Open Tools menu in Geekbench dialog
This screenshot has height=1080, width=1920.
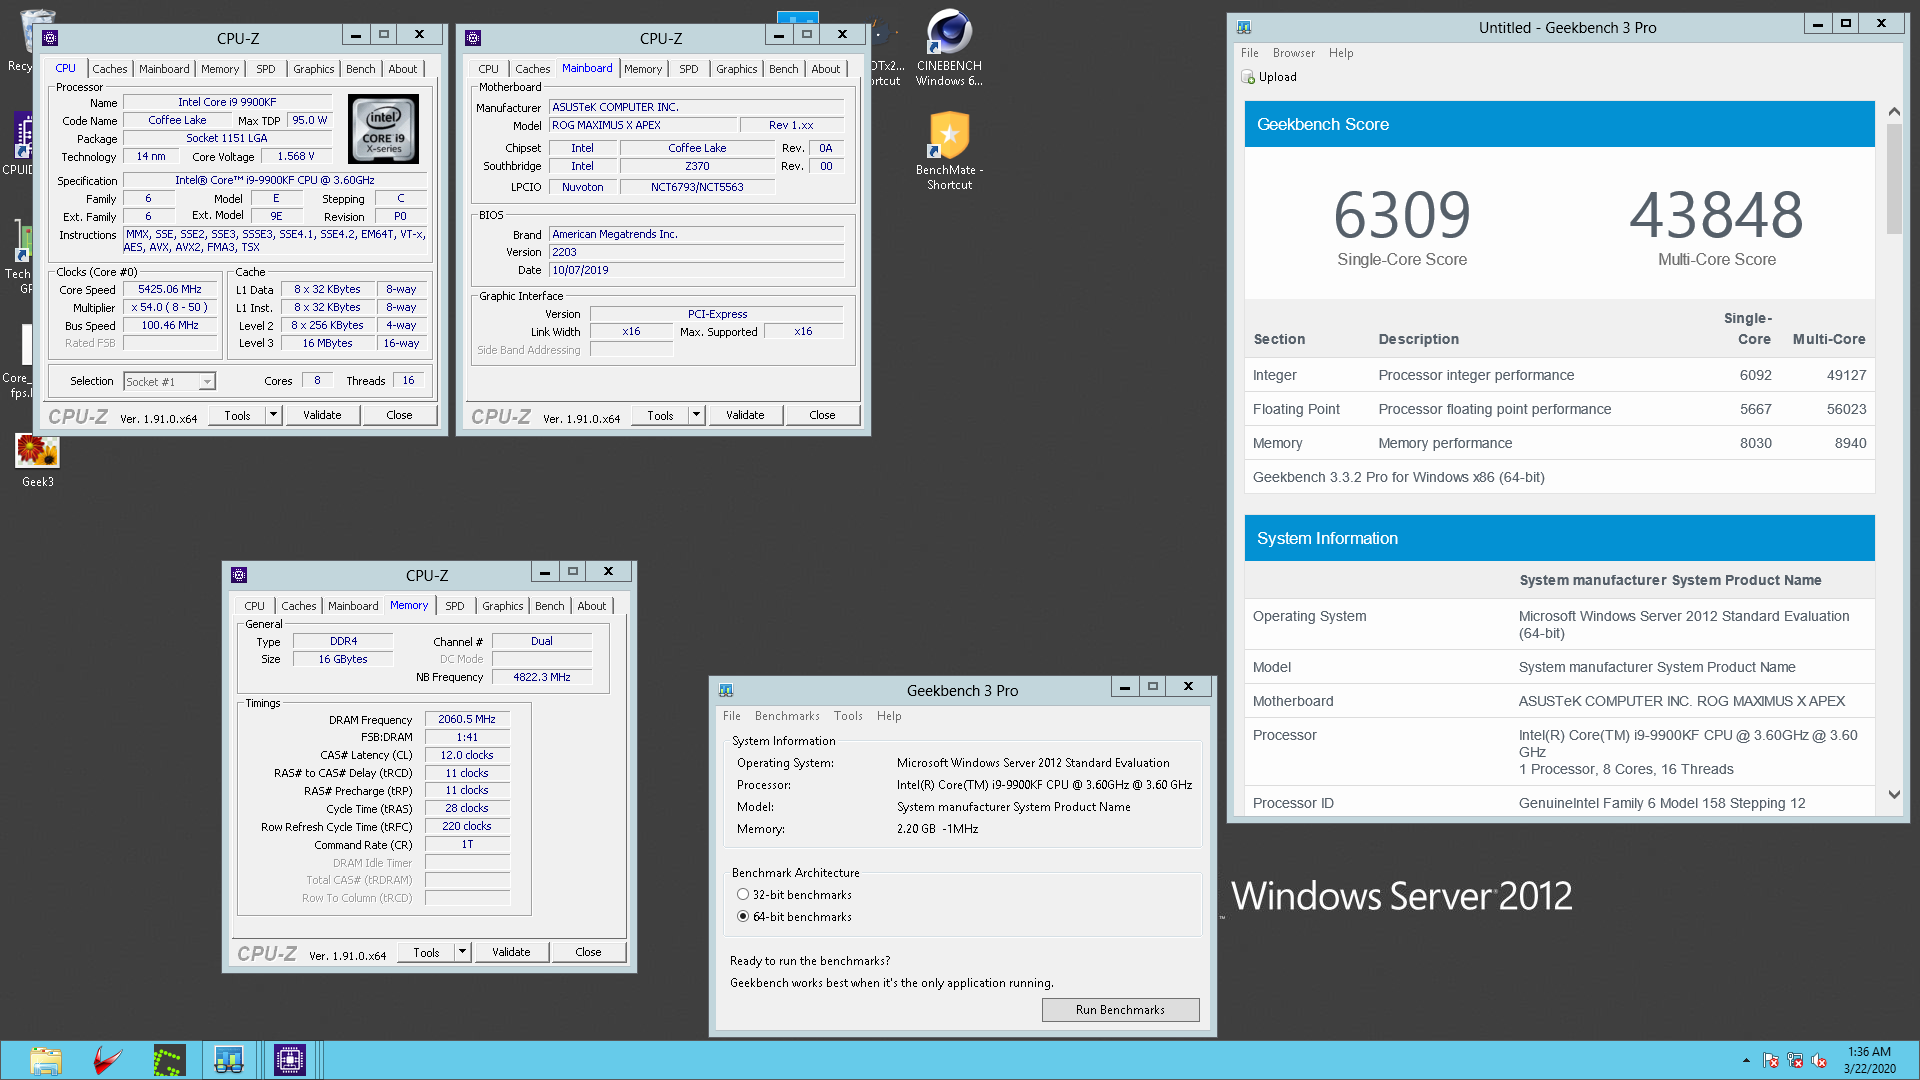pos(848,716)
